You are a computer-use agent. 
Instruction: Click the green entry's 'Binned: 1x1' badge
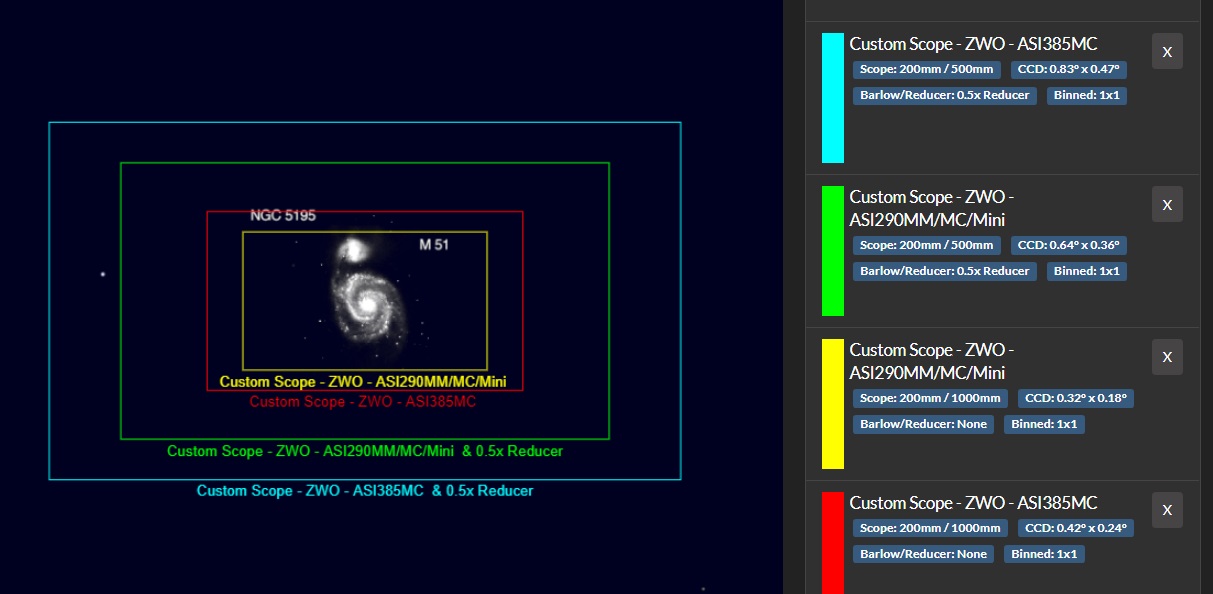1087,271
